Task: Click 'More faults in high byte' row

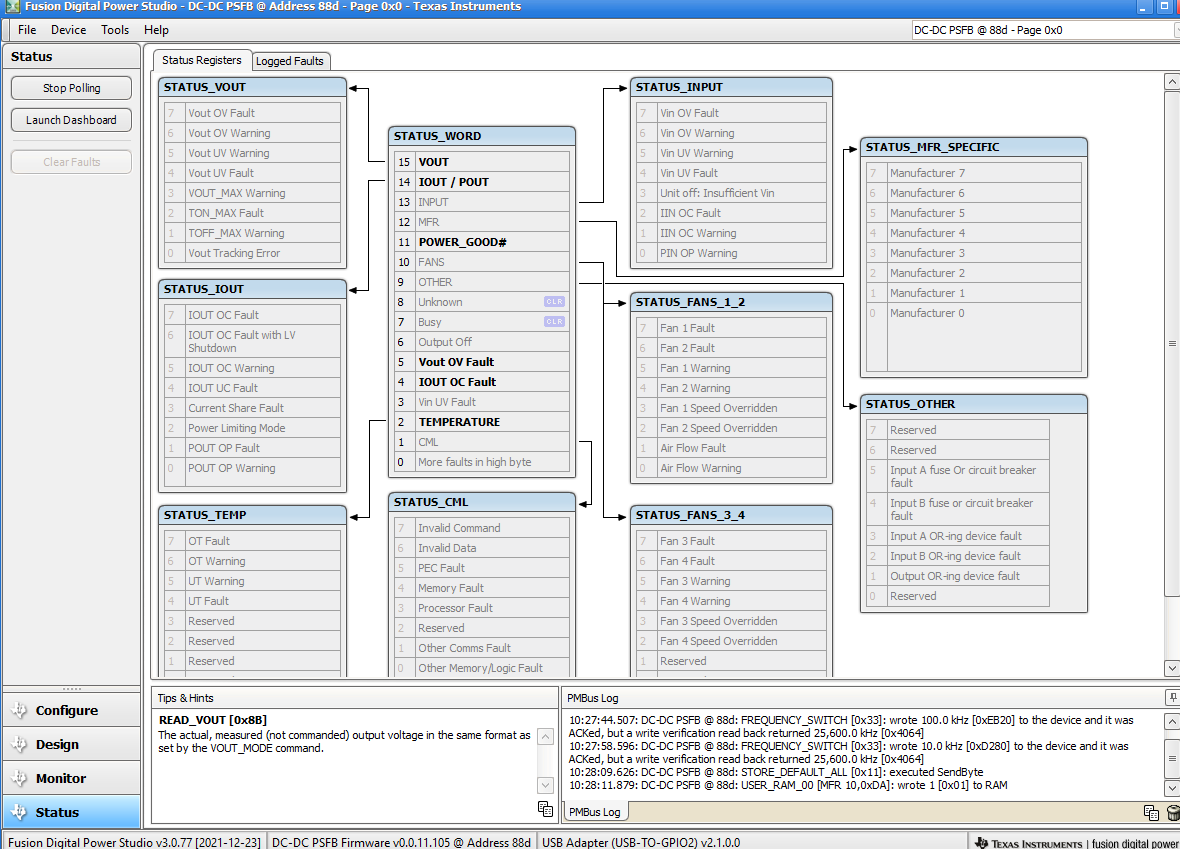Action: [482, 462]
